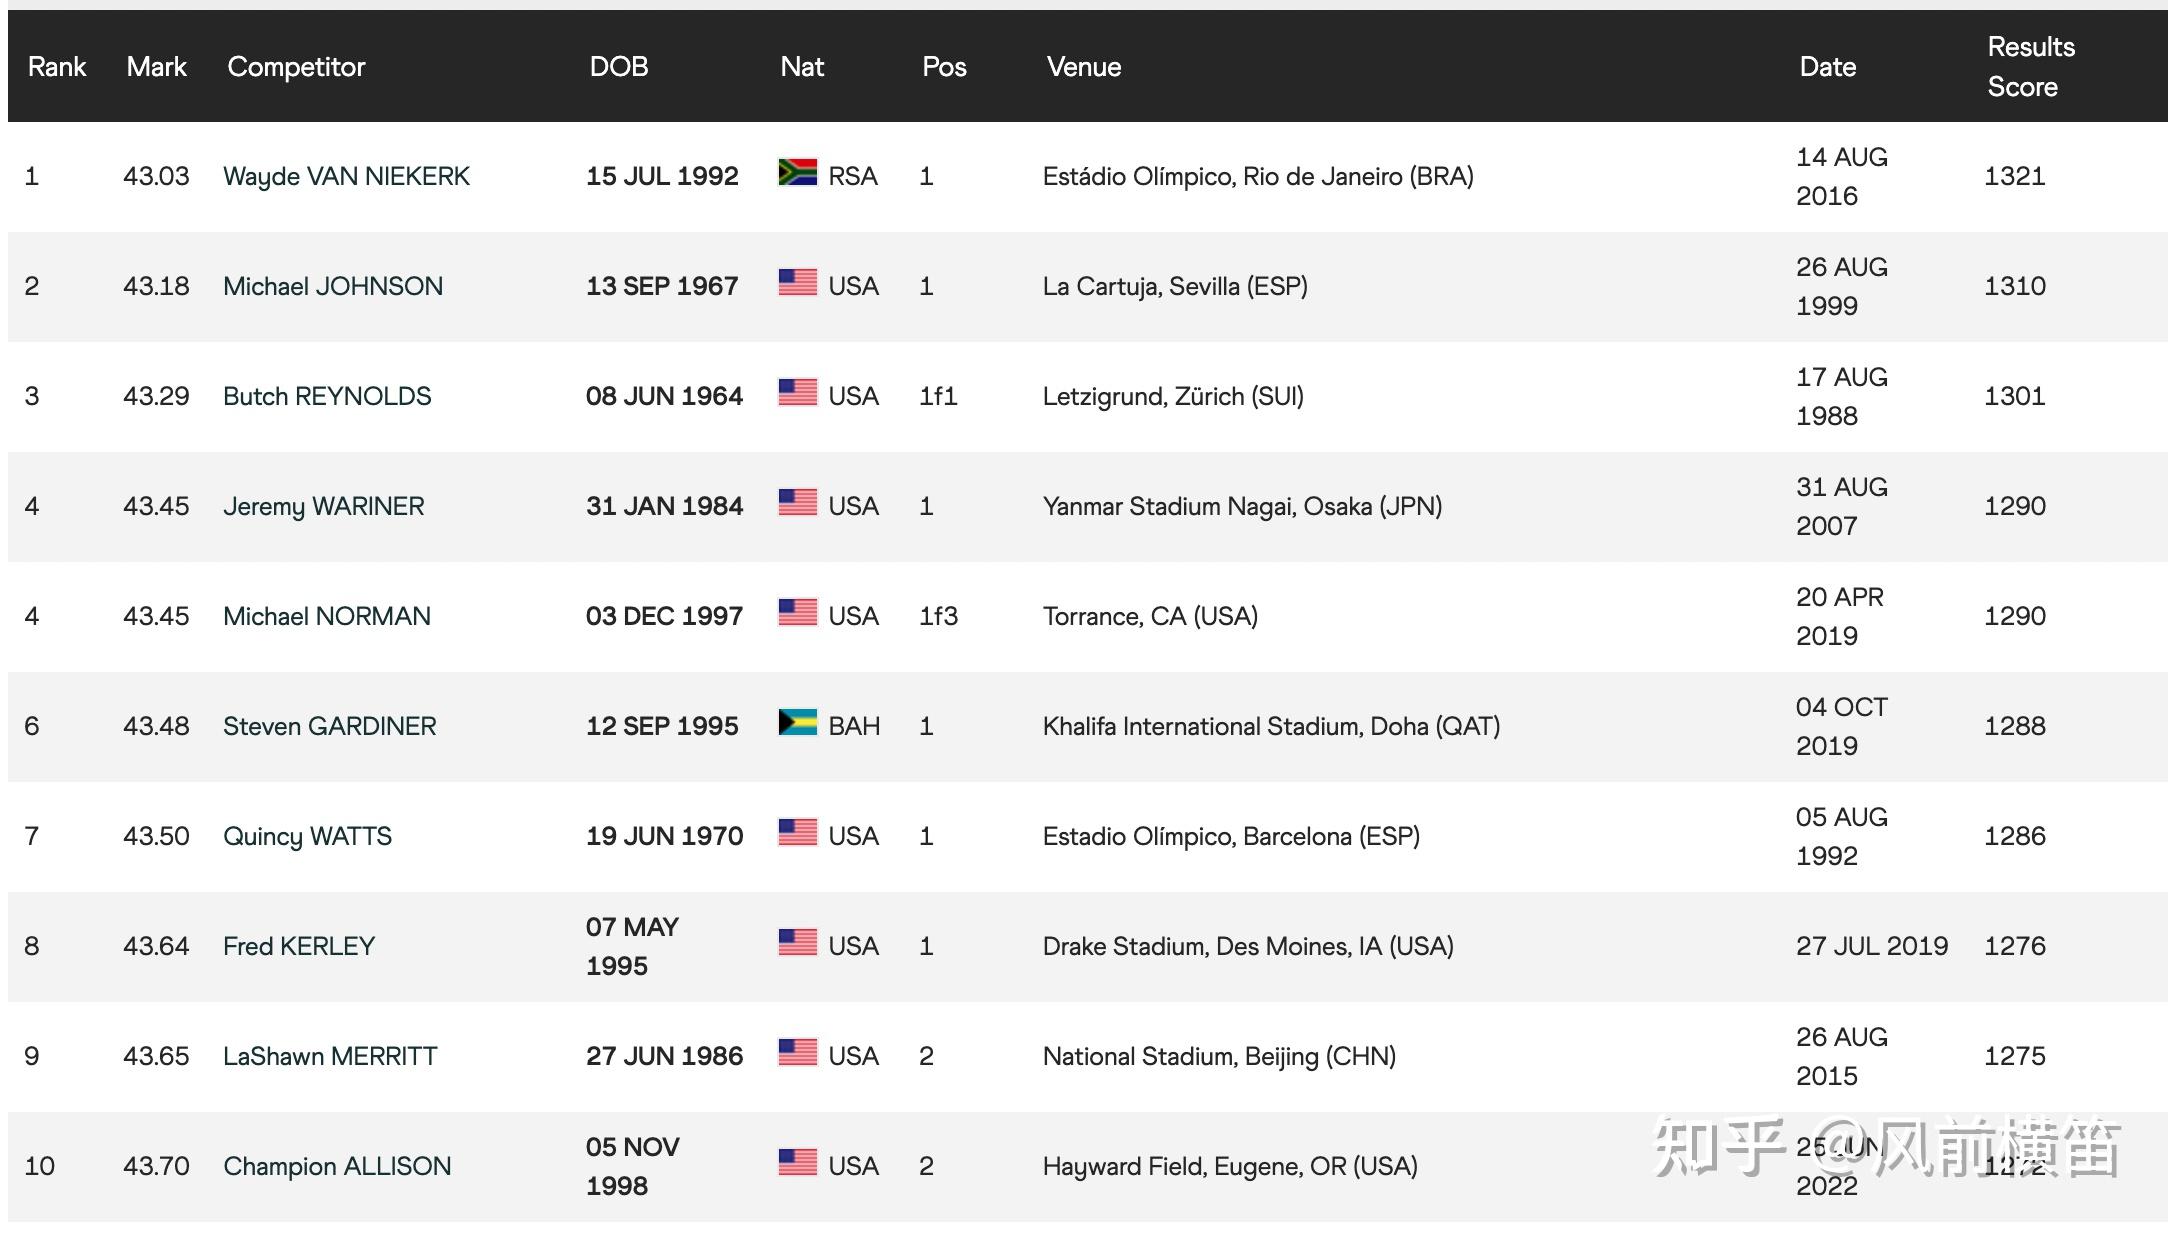The image size is (2178, 1236).
Task: Click the USA flag in Michael Norman's row
Action: point(797,613)
